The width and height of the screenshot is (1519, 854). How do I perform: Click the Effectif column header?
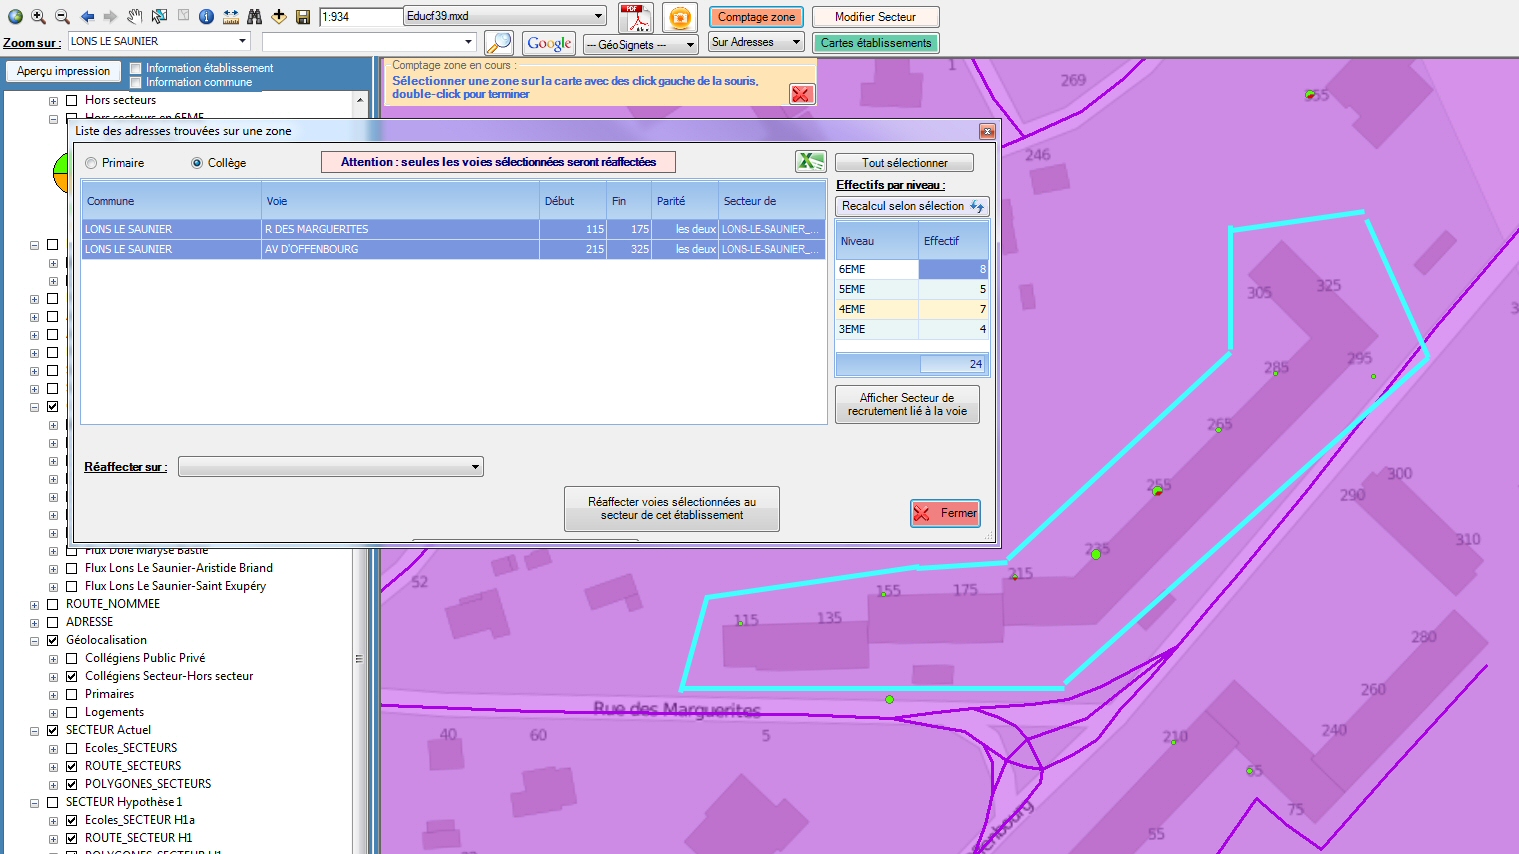coord(954,241)
